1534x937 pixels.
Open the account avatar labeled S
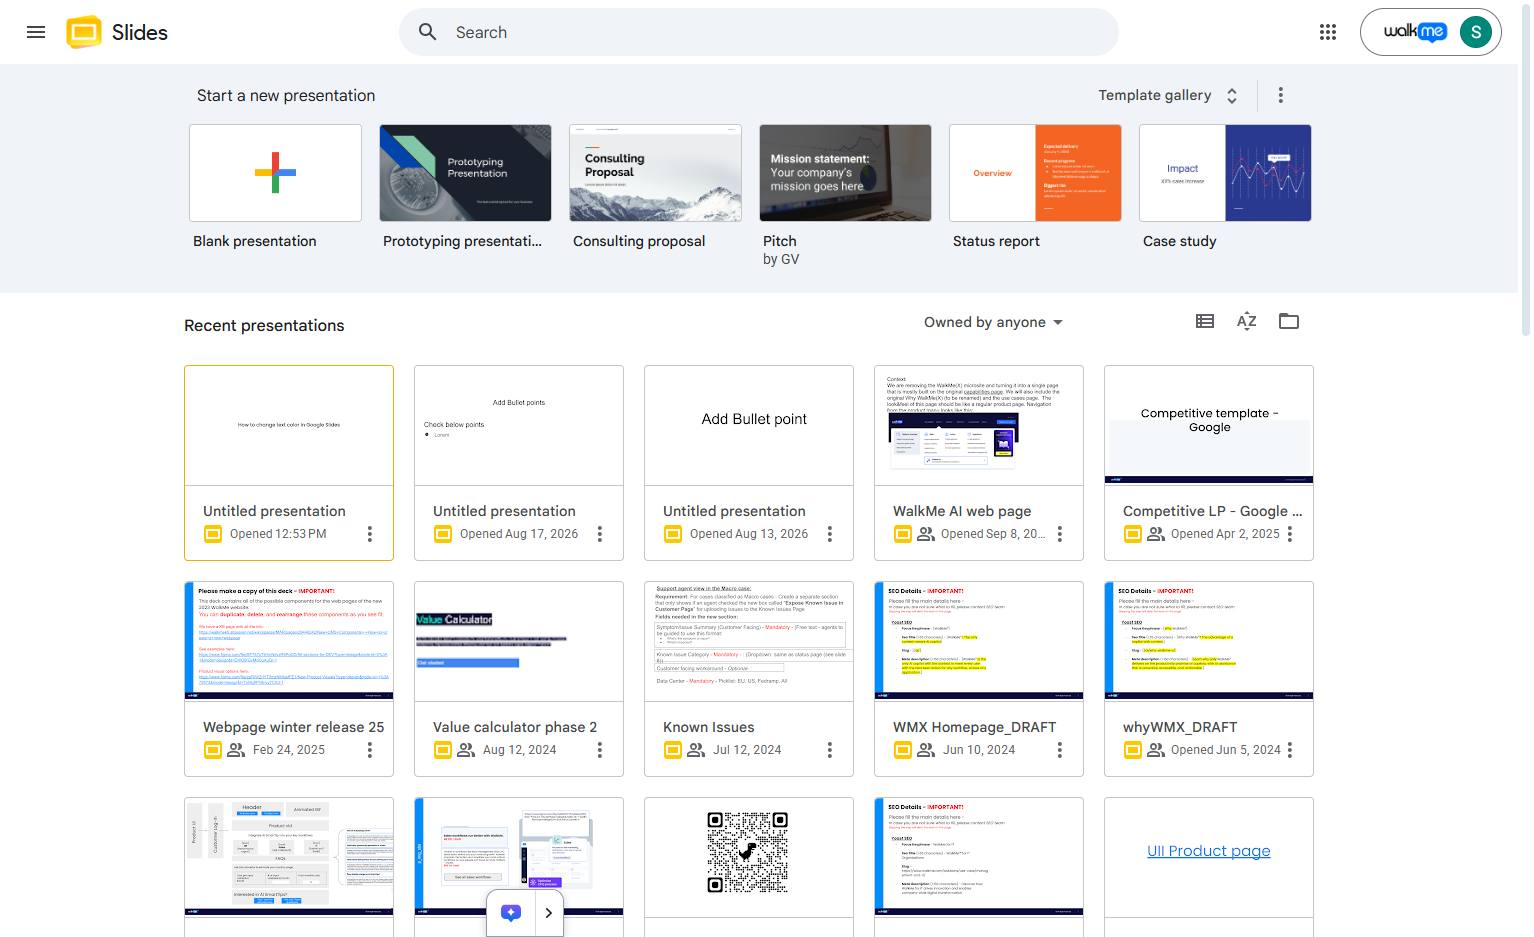click(x=1476, y=32)
